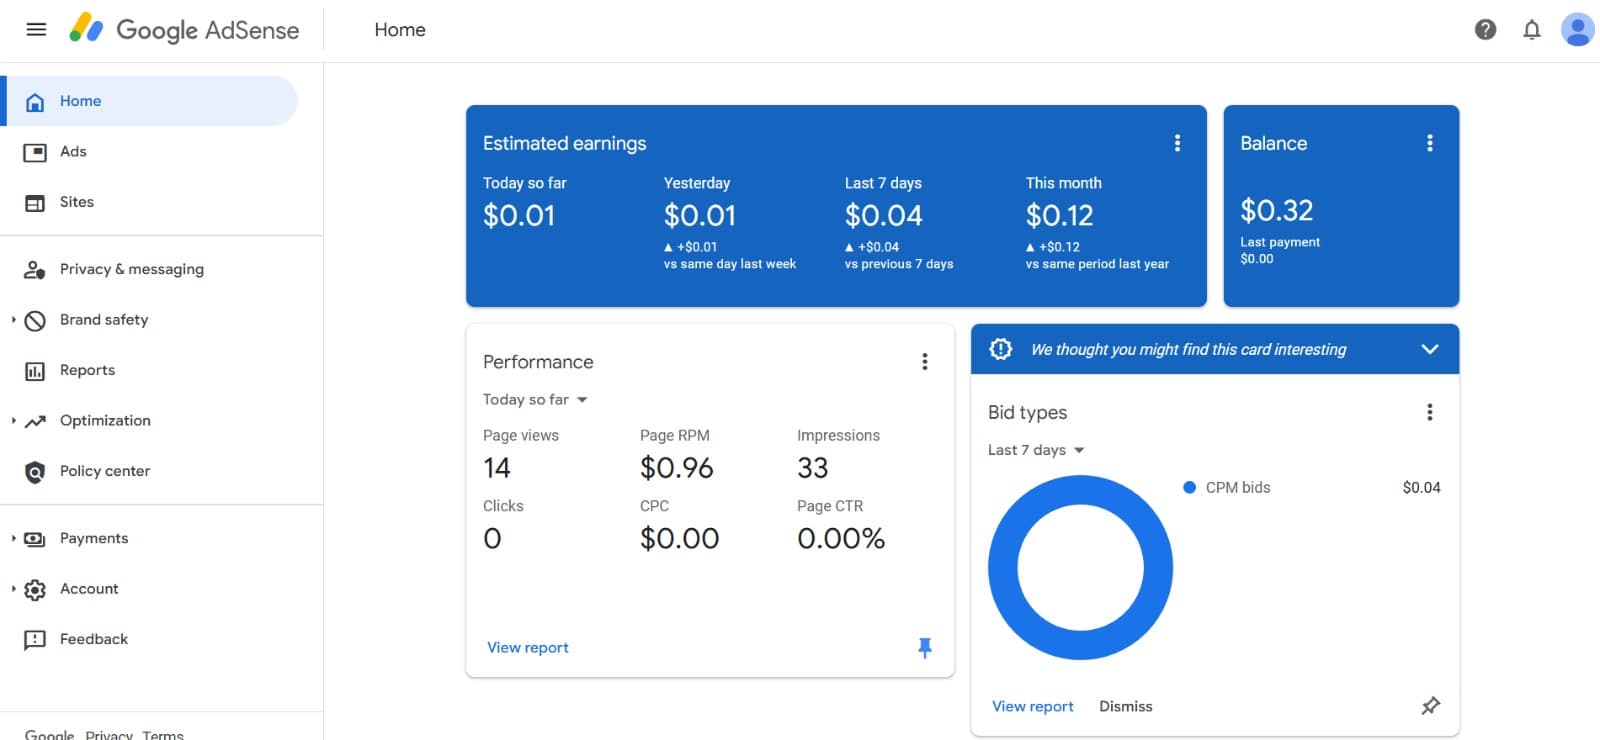Click View report in Bid types card
The image size is (1600, 740).
coord(1033,706)
